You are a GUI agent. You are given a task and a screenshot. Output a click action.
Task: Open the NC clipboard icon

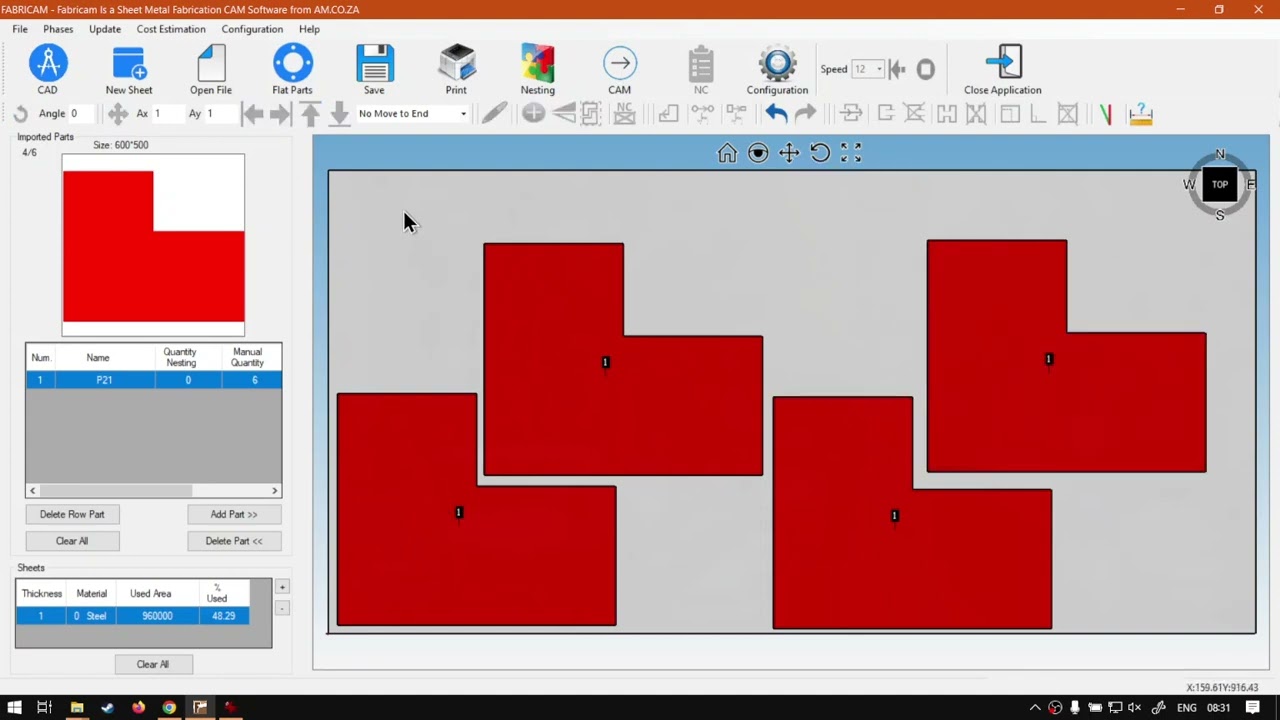coord(701,64)
